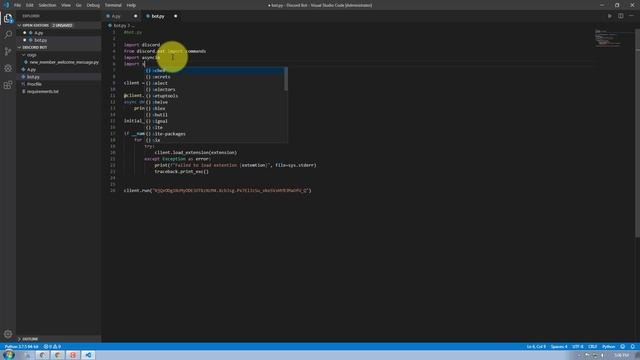Screen dimensions: 640x360
Task: Click the Python interpreter version in status bar
Action: [x=21, y=347]
